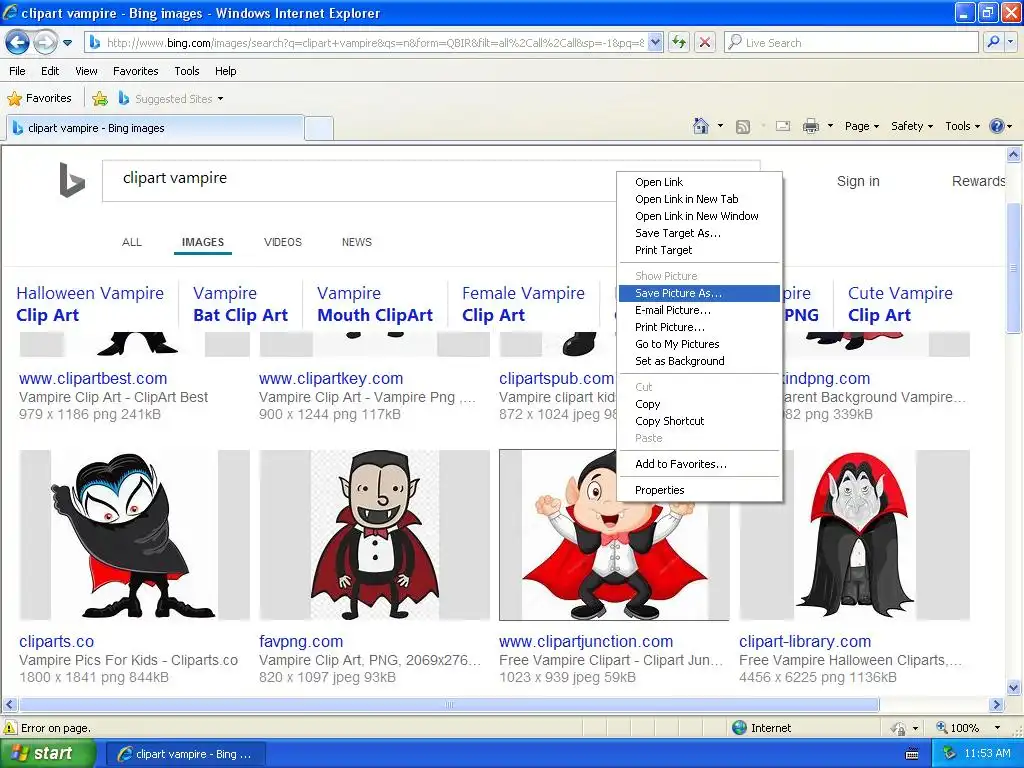
Task: Open the Tools command bar menu
Action: coord(962,126)
